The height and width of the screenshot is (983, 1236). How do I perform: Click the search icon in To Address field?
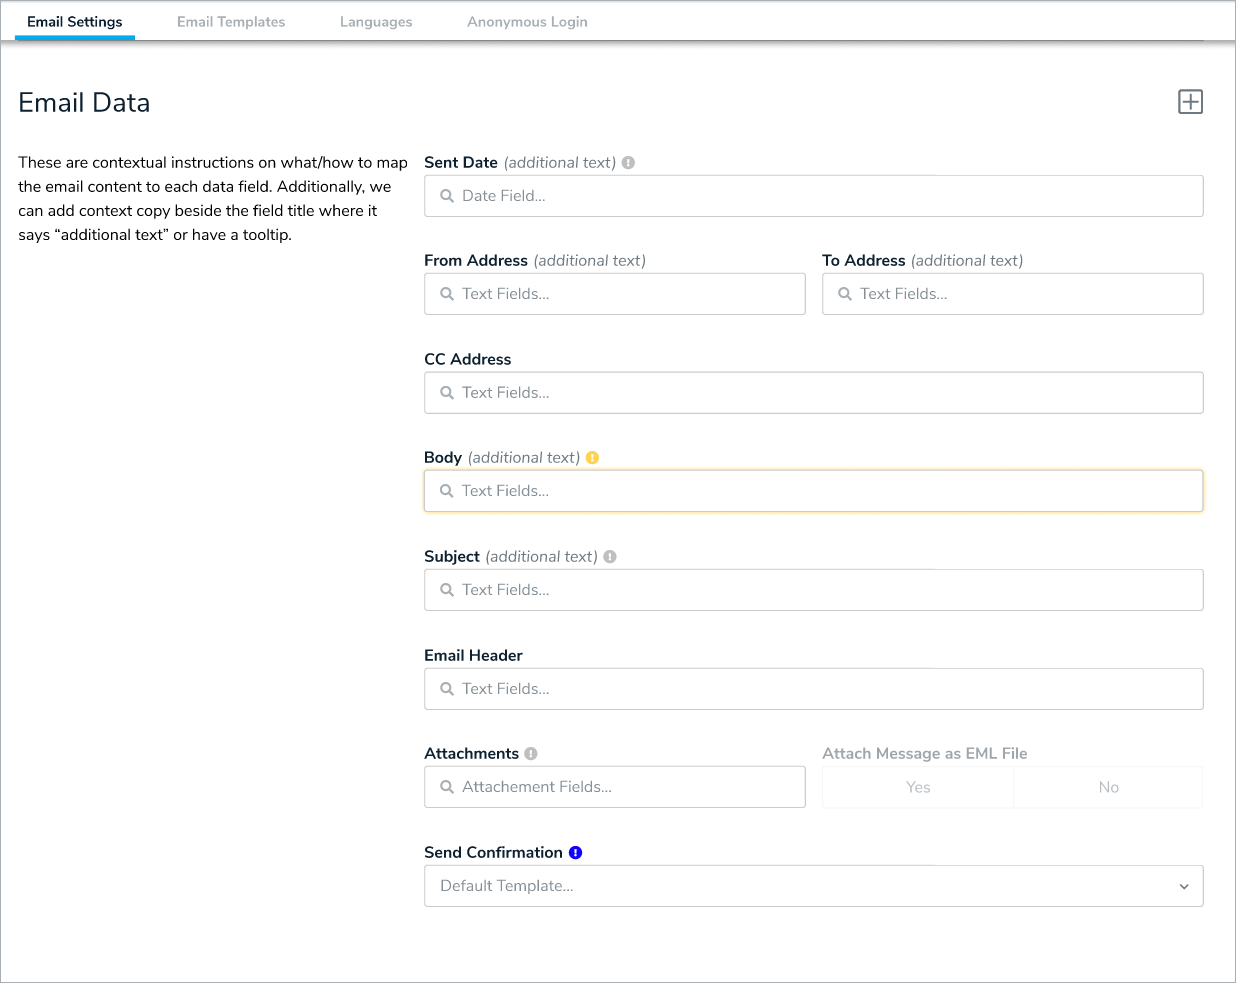845,294
